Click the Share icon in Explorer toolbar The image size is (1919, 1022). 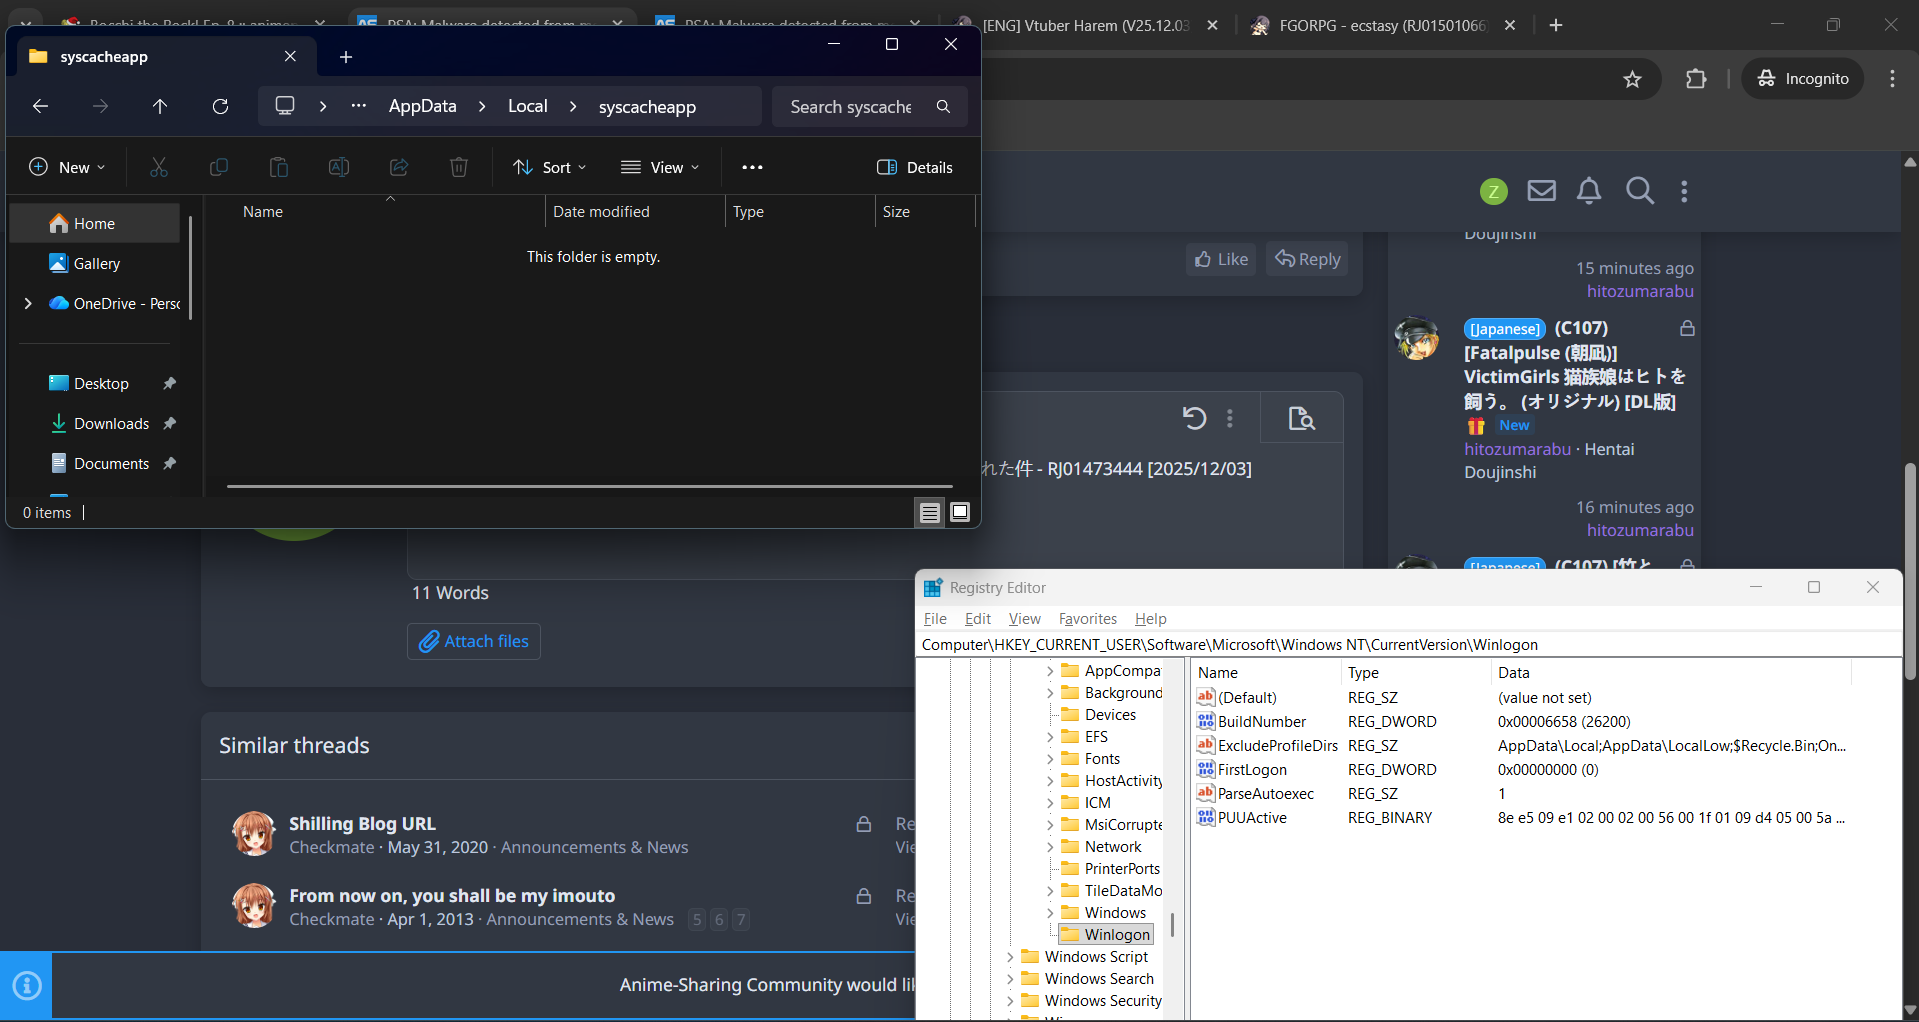pos(399,167)
